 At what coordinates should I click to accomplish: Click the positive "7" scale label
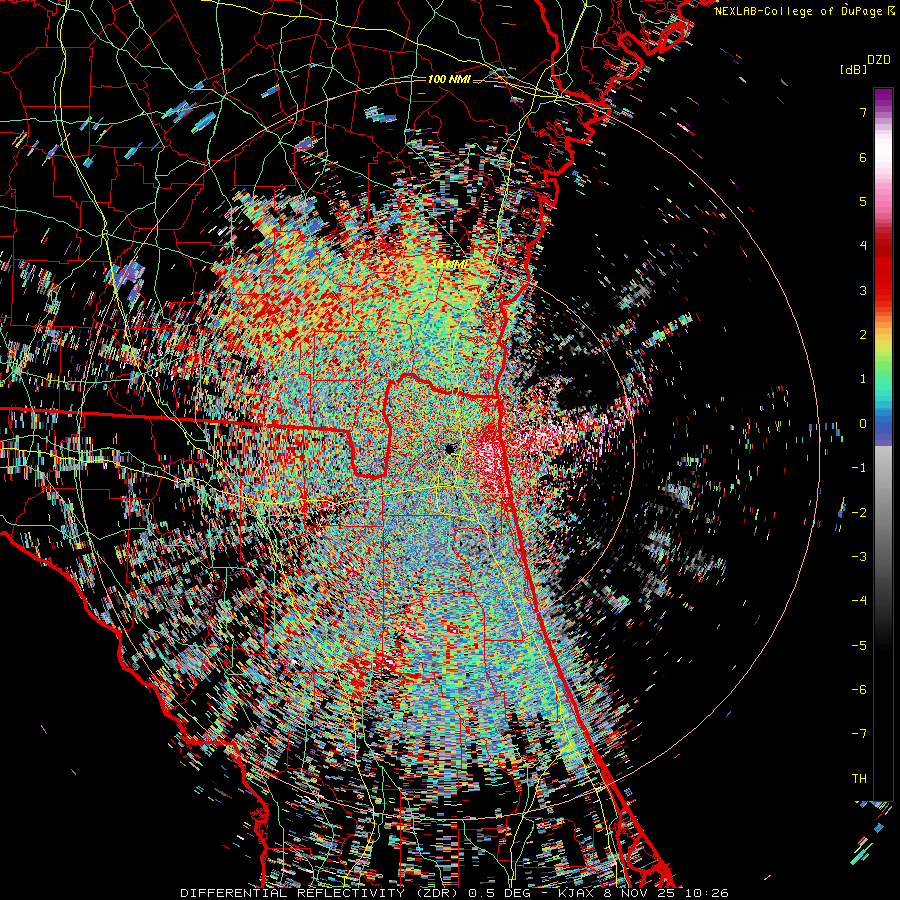[863, 112]
